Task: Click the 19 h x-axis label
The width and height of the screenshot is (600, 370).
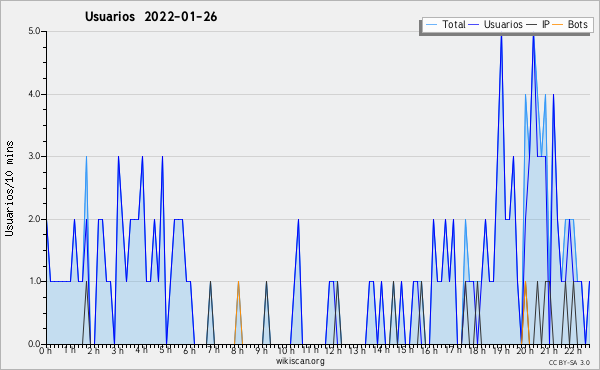Action: (x=501, y=350)
